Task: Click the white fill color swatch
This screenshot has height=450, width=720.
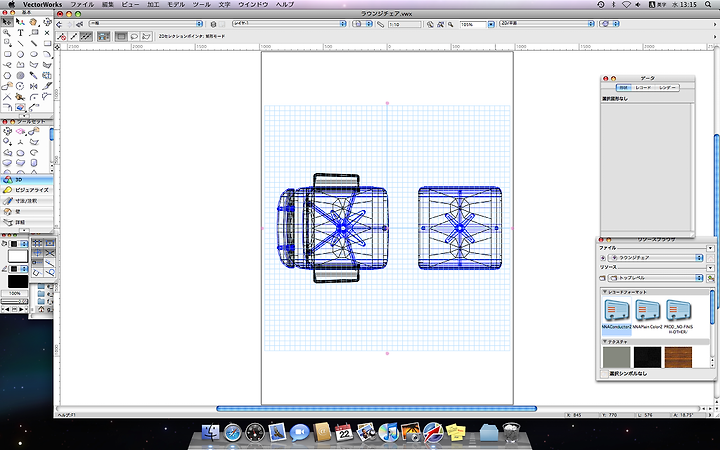Action: pyautogui.click(x=18, y=256)
